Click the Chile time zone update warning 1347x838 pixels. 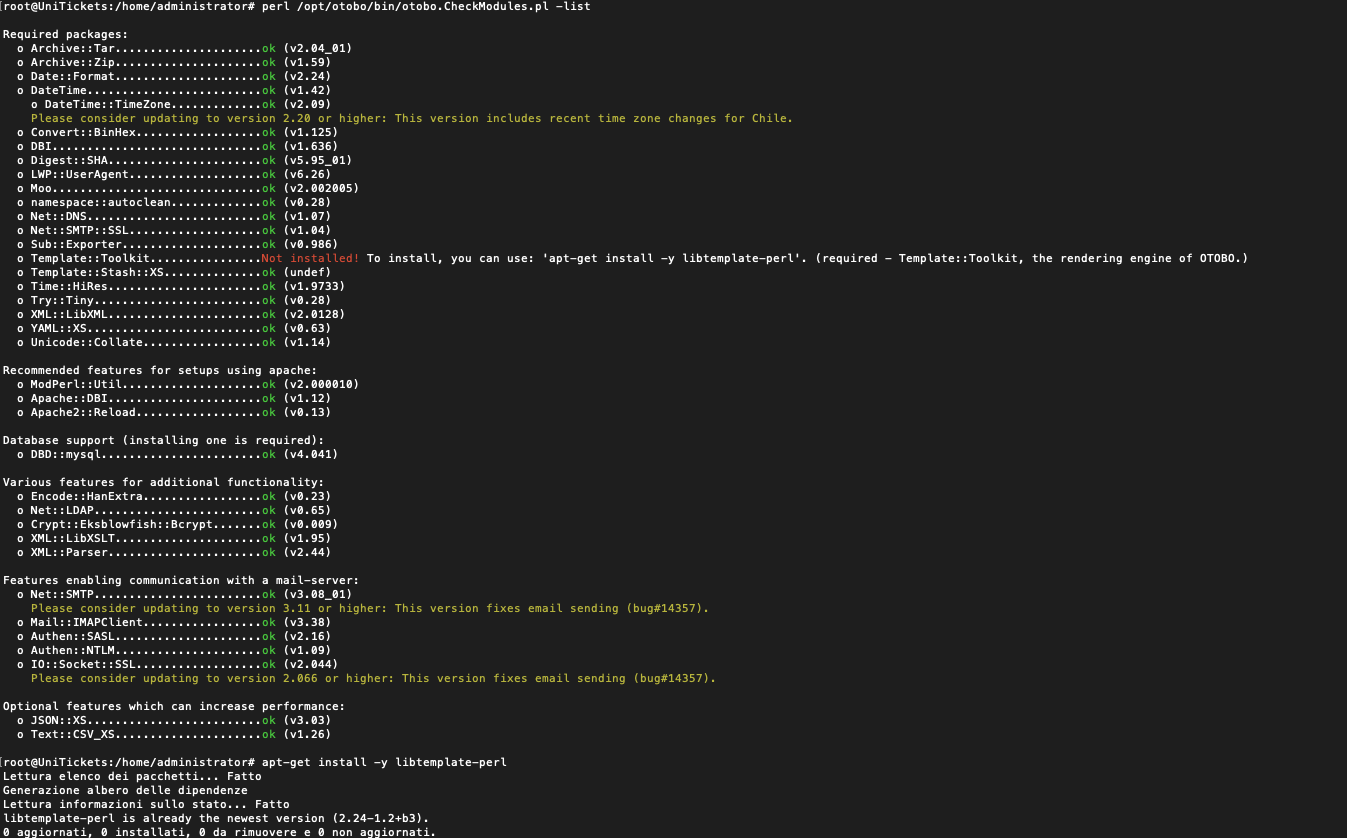click(411, 118)
